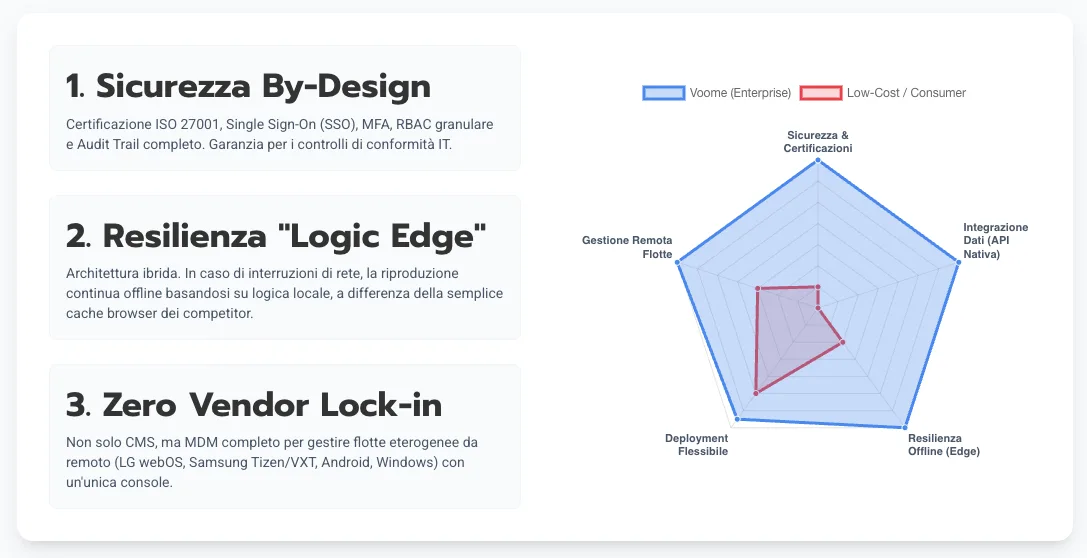Click the Deployment Flessibile axis label
Screen dimensions: 1087x558
pos(697,445)
